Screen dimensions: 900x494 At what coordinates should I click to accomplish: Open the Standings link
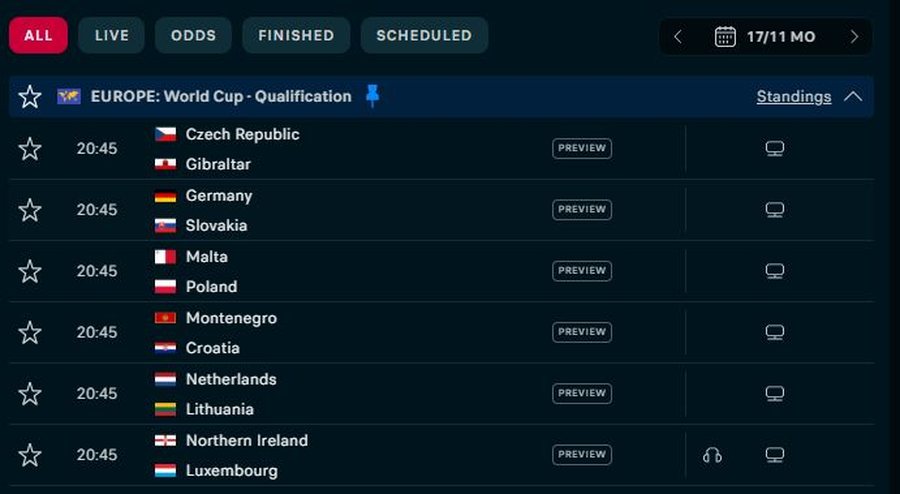[793, 97]
